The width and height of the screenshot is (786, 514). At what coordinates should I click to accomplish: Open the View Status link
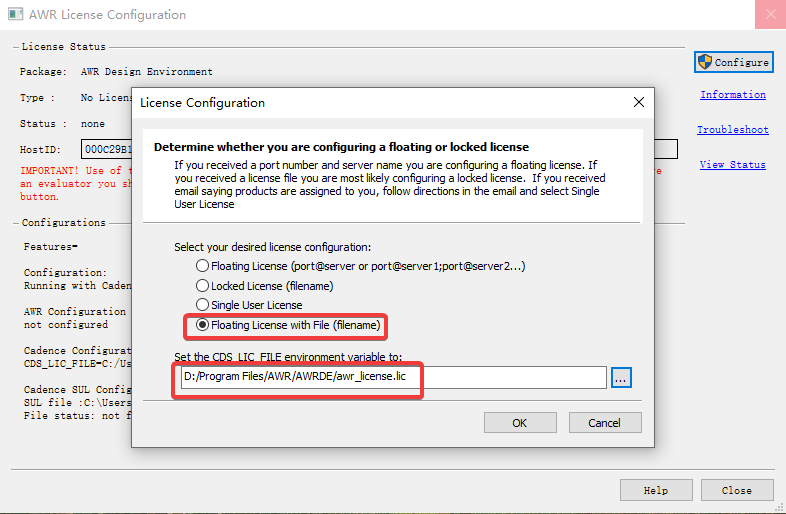tap(732, 164)
